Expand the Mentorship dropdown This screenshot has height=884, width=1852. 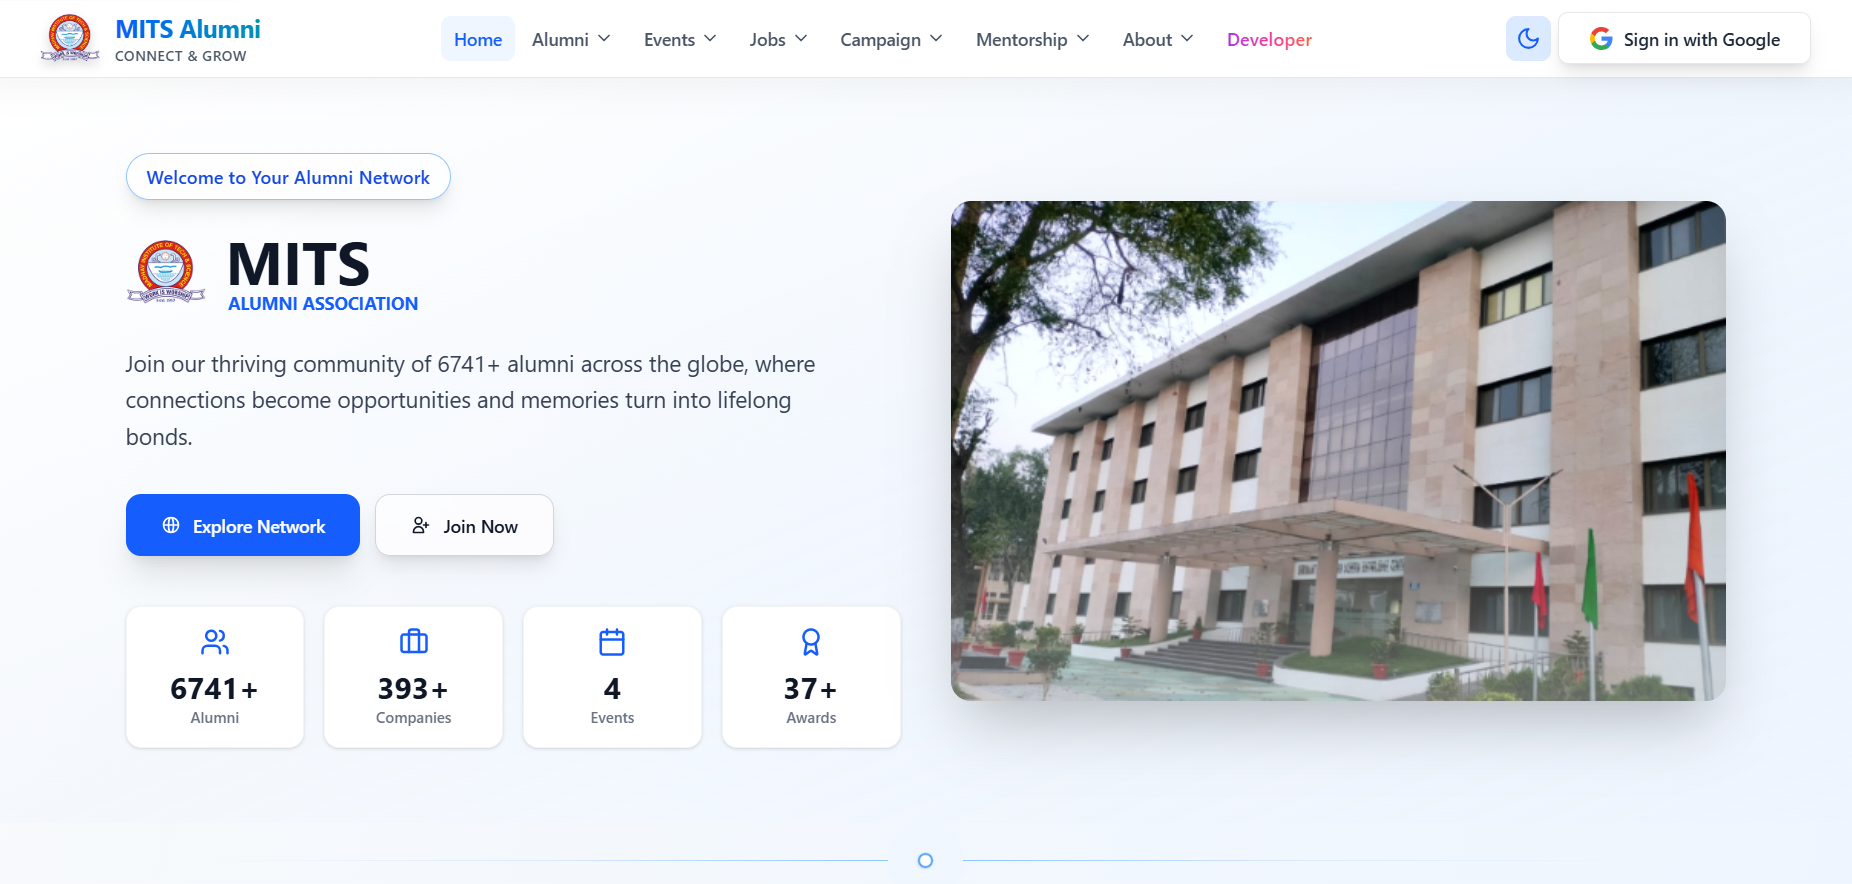click(1032, 39)
